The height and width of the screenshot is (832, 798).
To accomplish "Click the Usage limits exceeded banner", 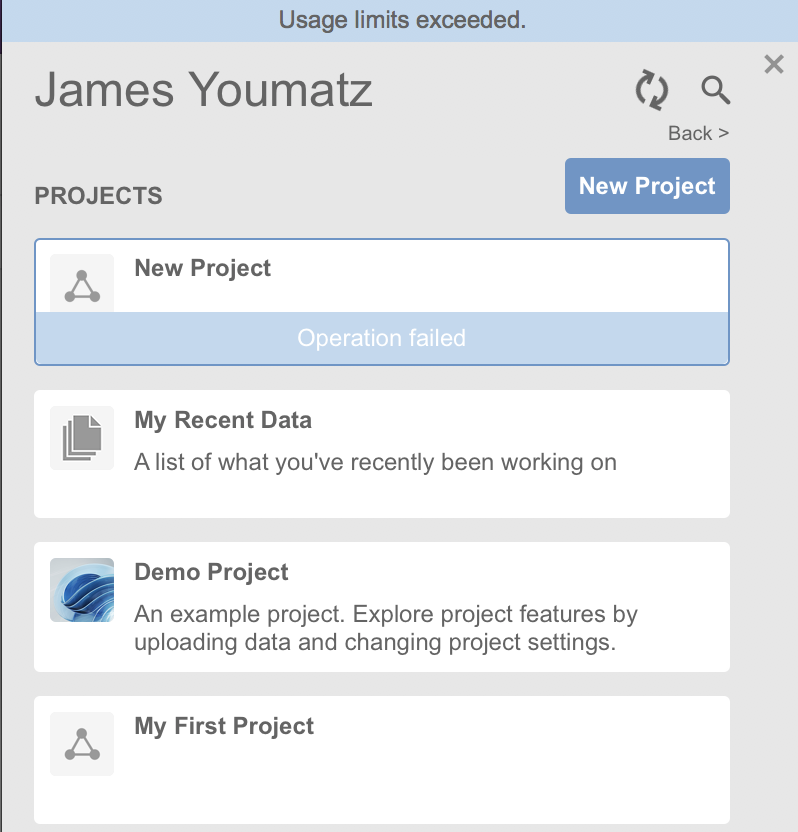I will click(401, 20).
